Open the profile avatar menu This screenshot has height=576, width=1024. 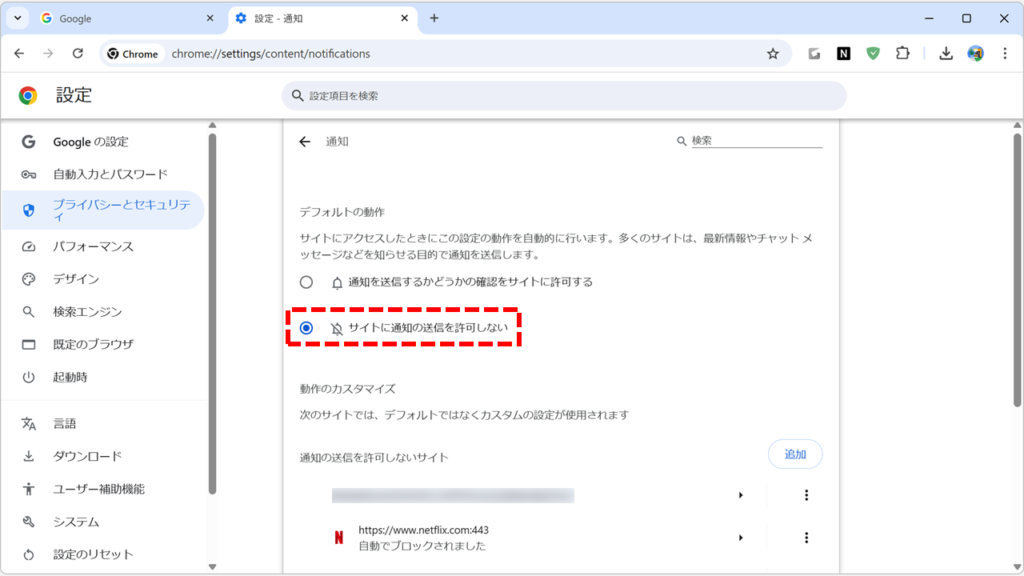(976, 54)
